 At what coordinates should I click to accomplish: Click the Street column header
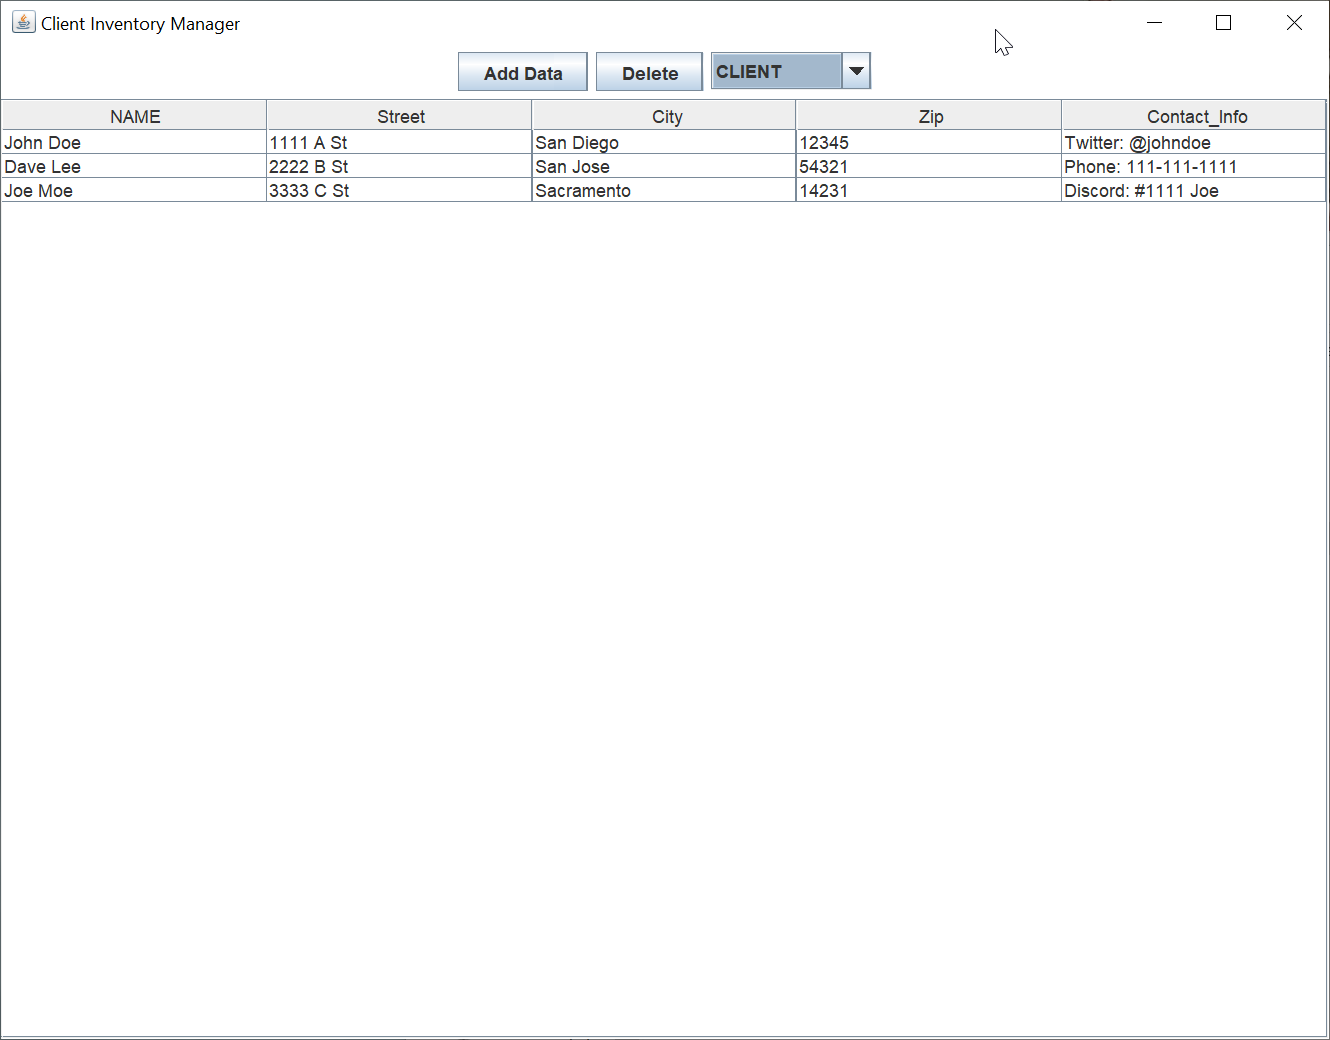(x=399, y=116)
